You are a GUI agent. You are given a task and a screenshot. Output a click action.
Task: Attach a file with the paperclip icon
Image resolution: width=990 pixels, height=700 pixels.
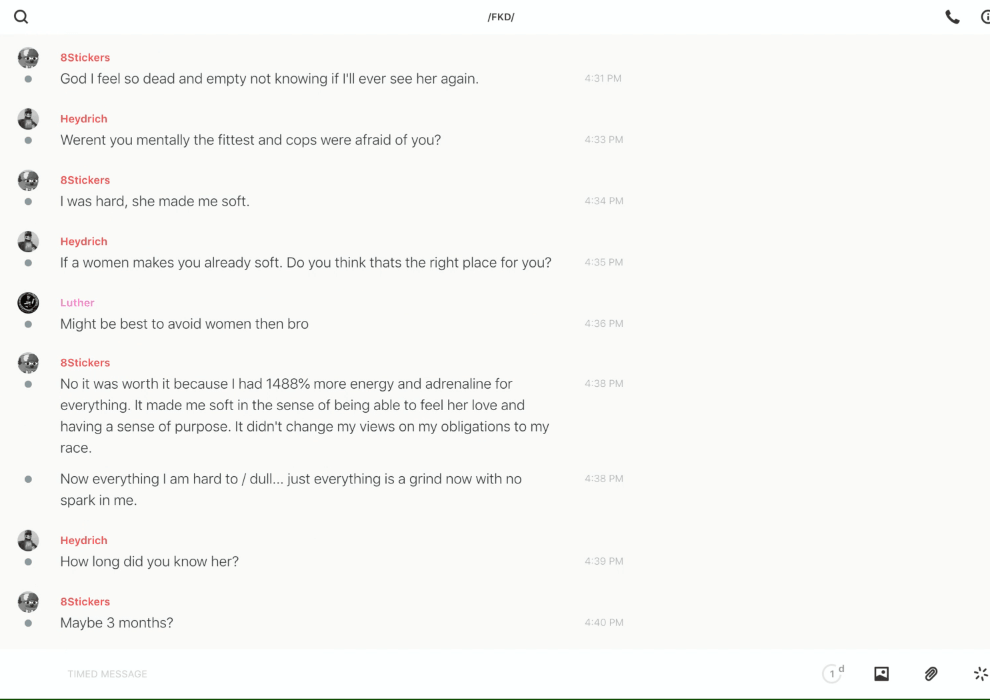pos(931,674)
